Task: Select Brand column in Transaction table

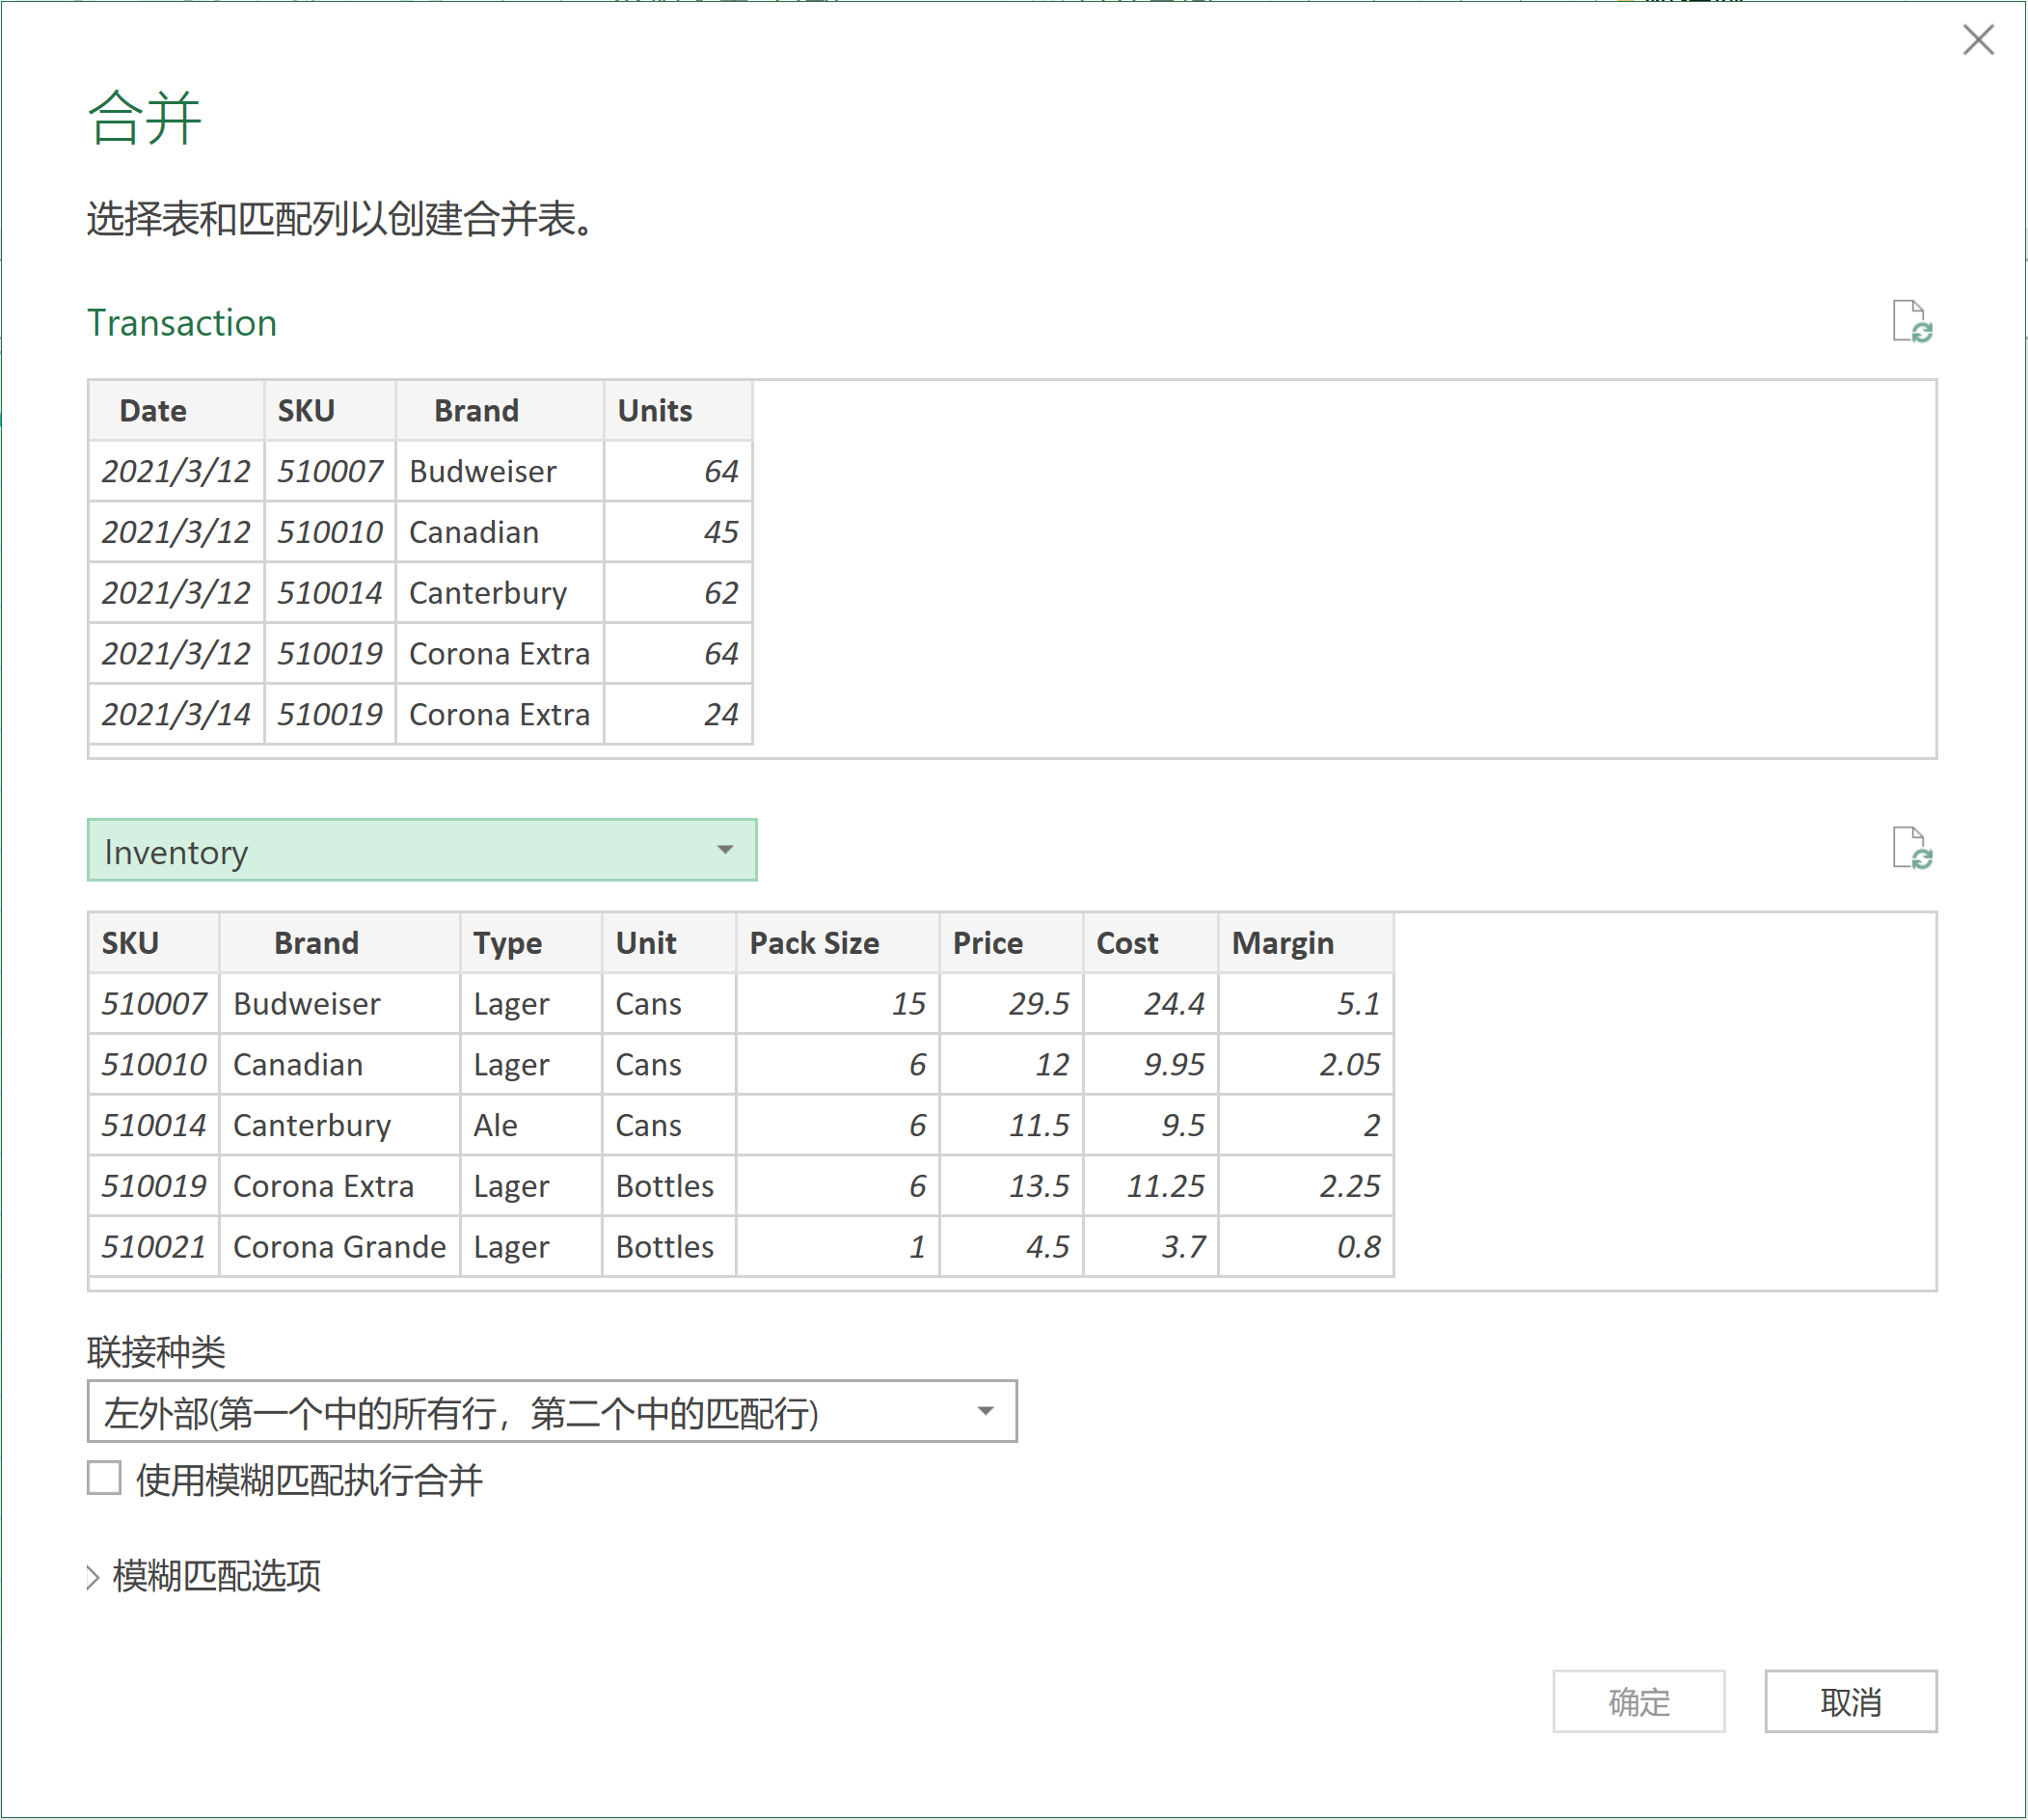Action: pyautogui.click(x=477, y=411)
